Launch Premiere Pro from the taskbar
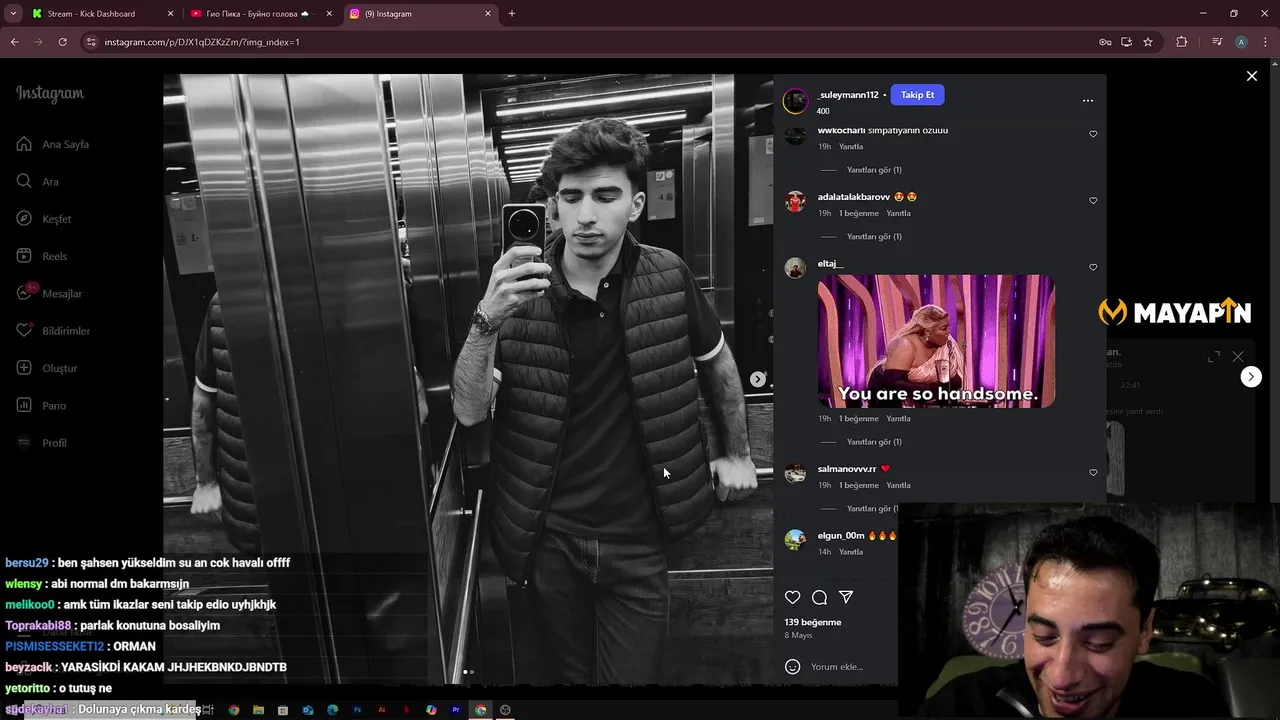 point(456,710)
